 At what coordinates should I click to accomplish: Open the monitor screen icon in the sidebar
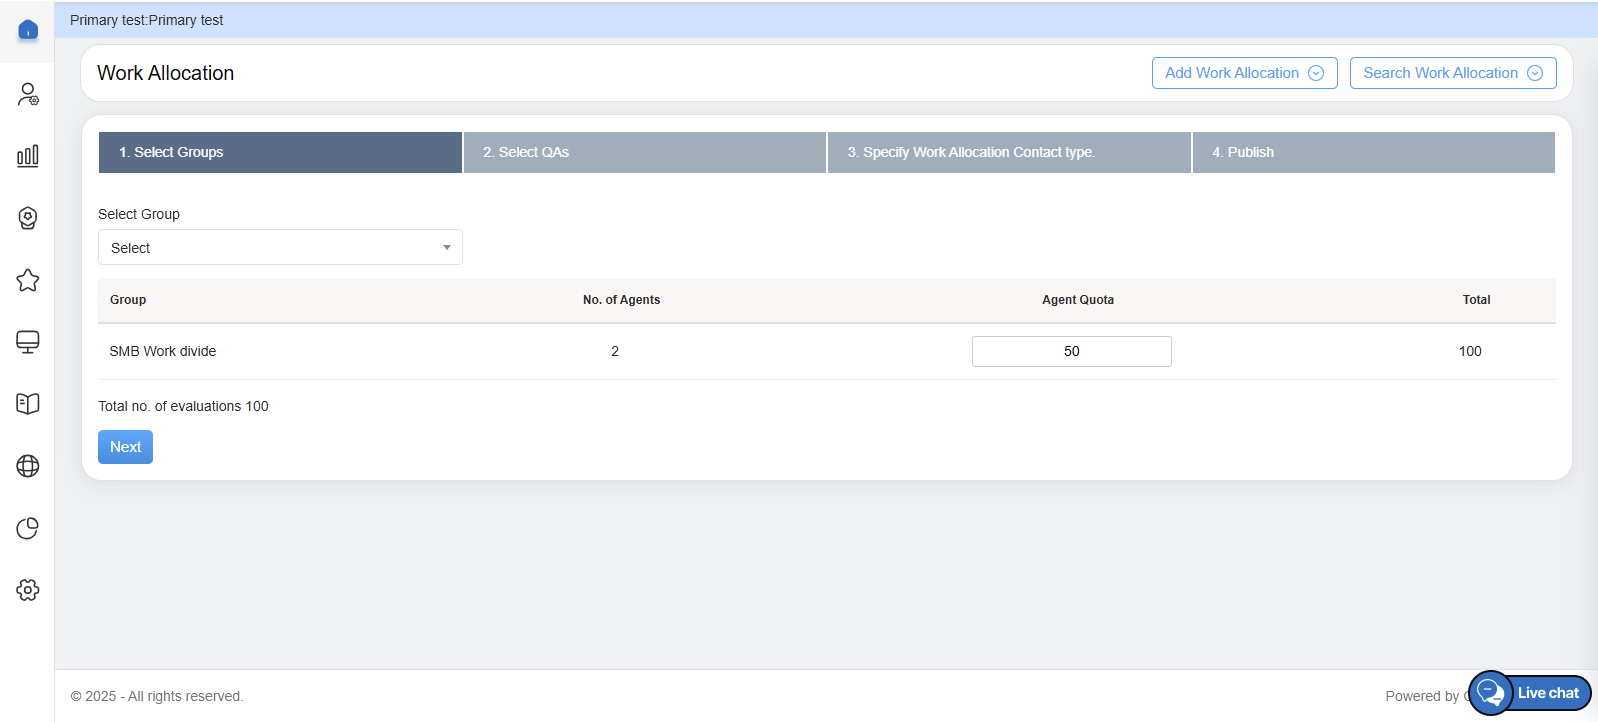pyautogui.click(x=28, y=342)
